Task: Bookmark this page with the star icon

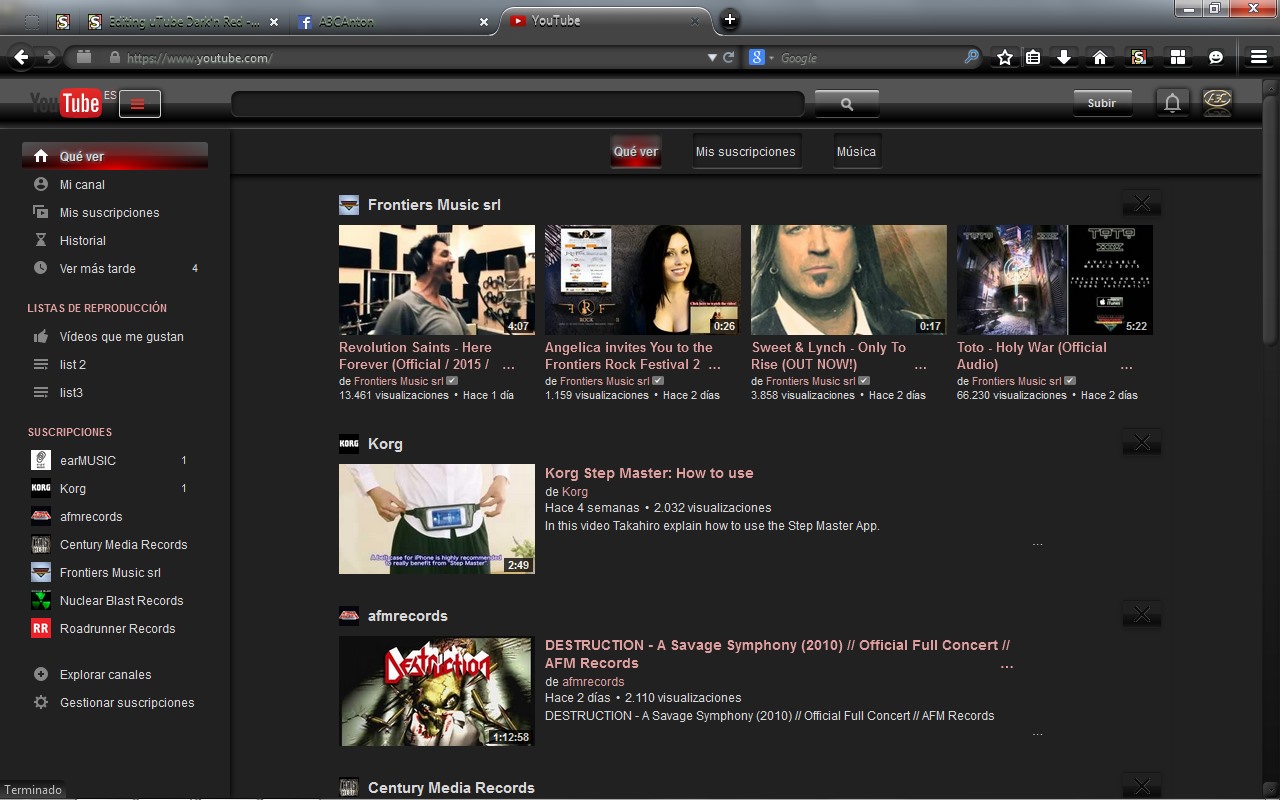Action: pyautogui.click(x=1004, y=58)
